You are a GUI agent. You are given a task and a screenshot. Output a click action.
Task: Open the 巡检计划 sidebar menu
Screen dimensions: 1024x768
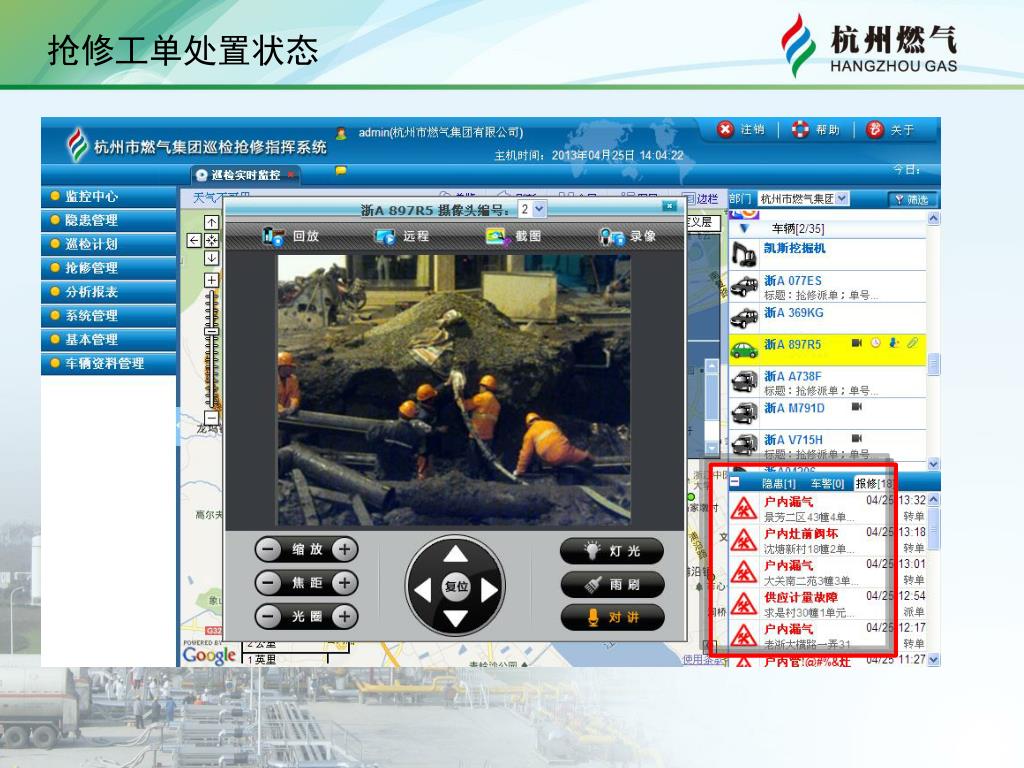pyautogui.click(x=108, y=244)
